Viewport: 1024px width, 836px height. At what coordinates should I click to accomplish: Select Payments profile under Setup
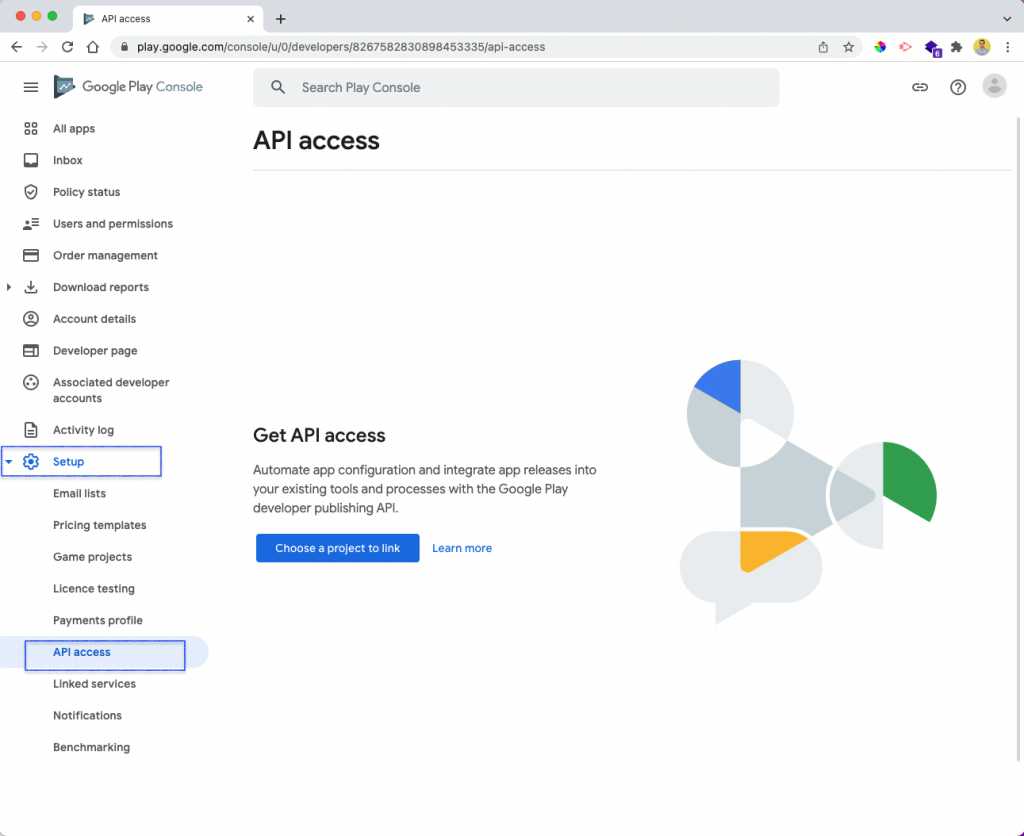click(x=98, y=620)
